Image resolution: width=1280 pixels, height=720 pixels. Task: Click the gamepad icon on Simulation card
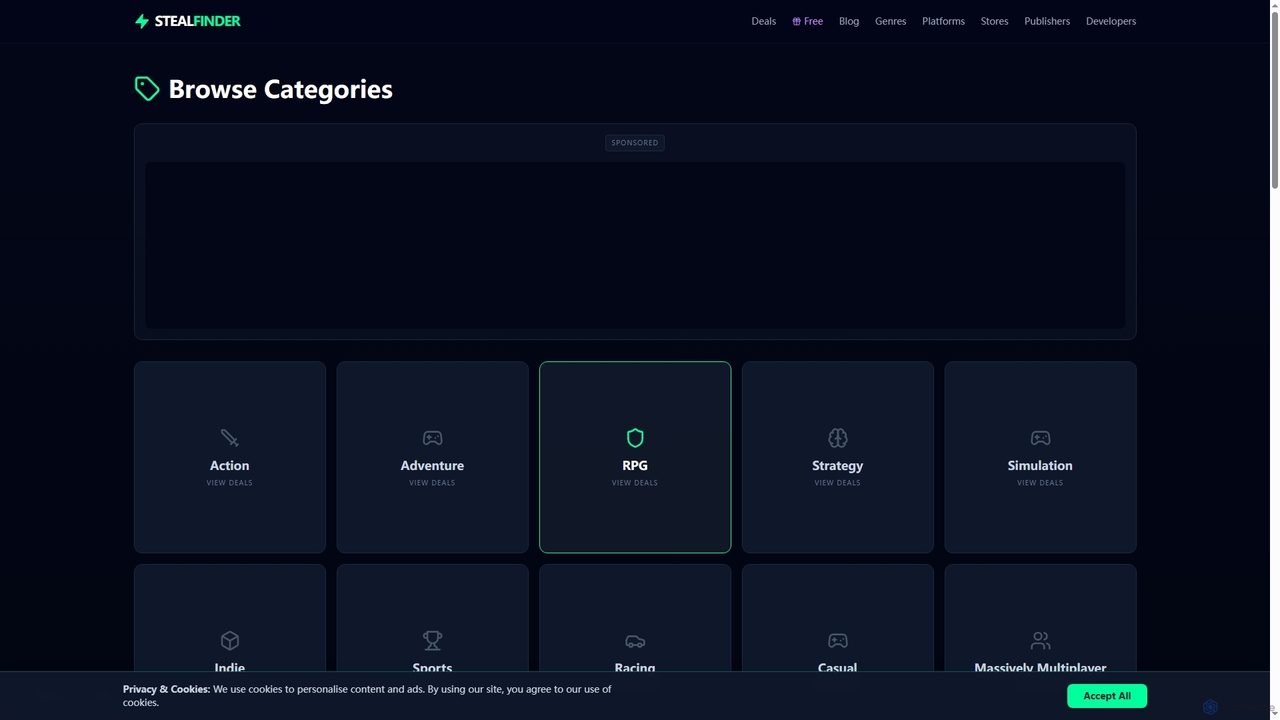tap(1040, 438)
